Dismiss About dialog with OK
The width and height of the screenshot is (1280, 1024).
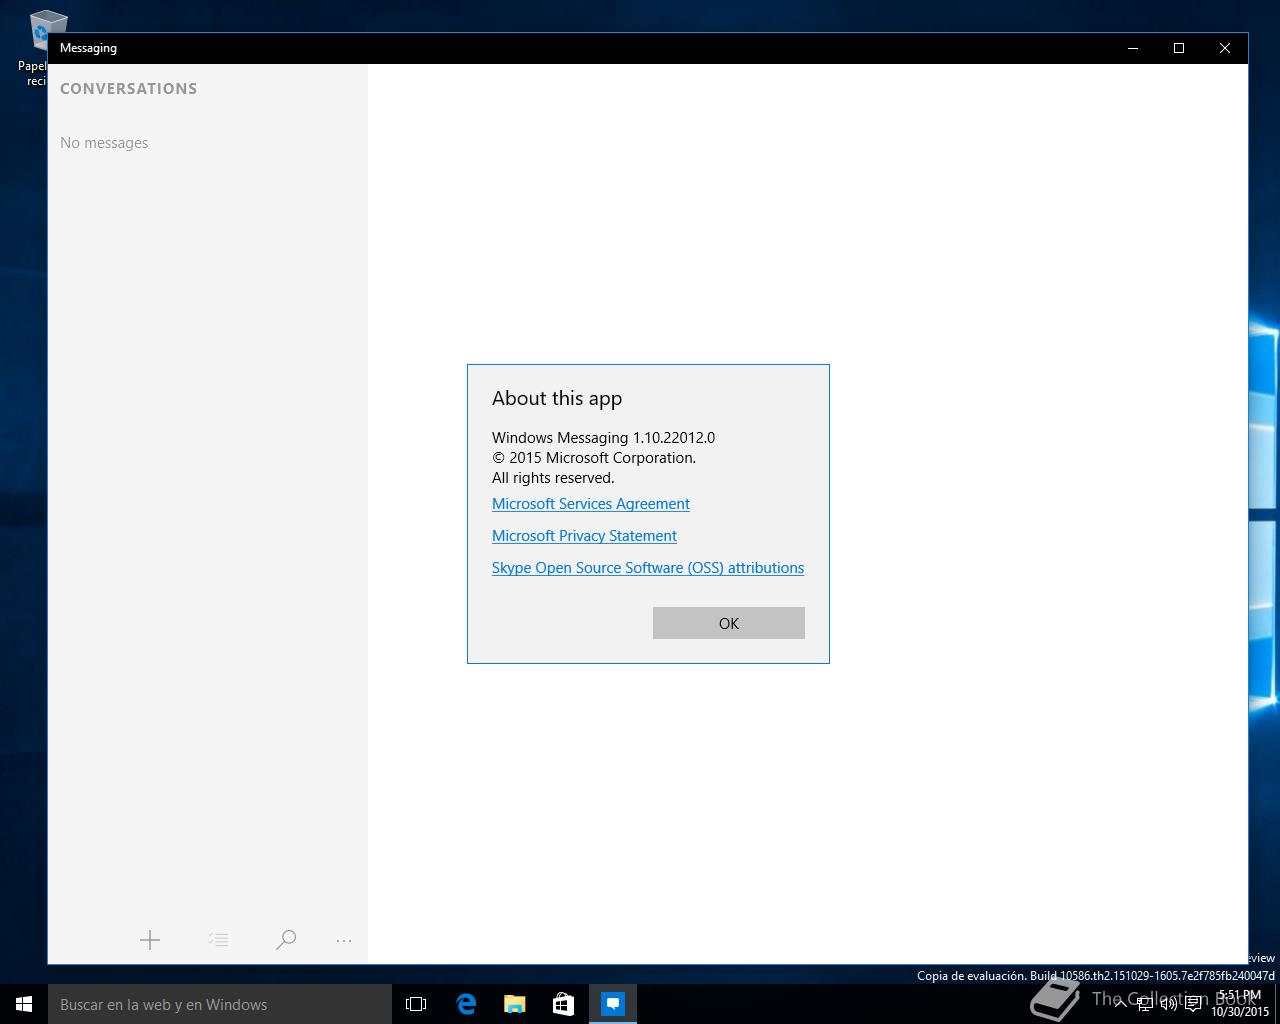pos(729,623)
